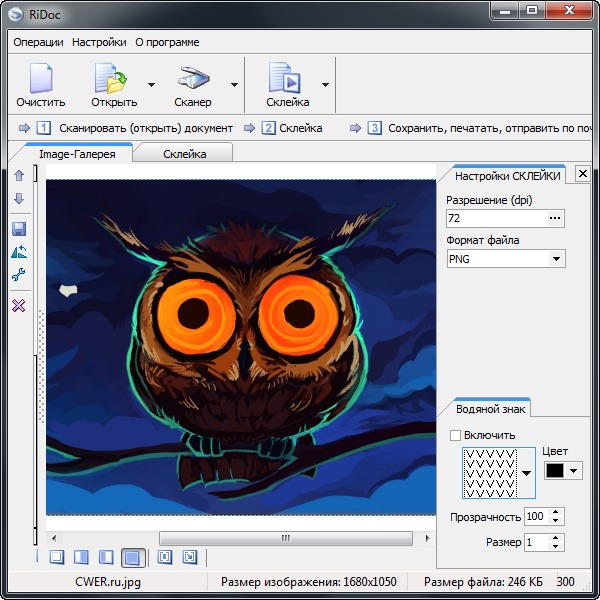This screenshot has width=600, height=600.
Task: Click the Очистить (clear) toolbar icon
Action: pos(41,78)
